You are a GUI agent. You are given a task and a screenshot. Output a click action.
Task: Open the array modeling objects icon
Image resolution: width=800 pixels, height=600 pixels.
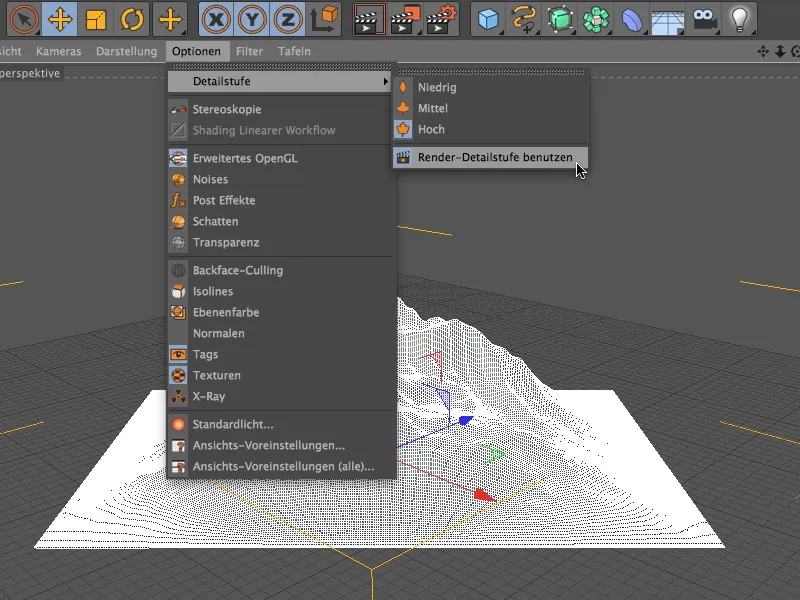point(596,19)
